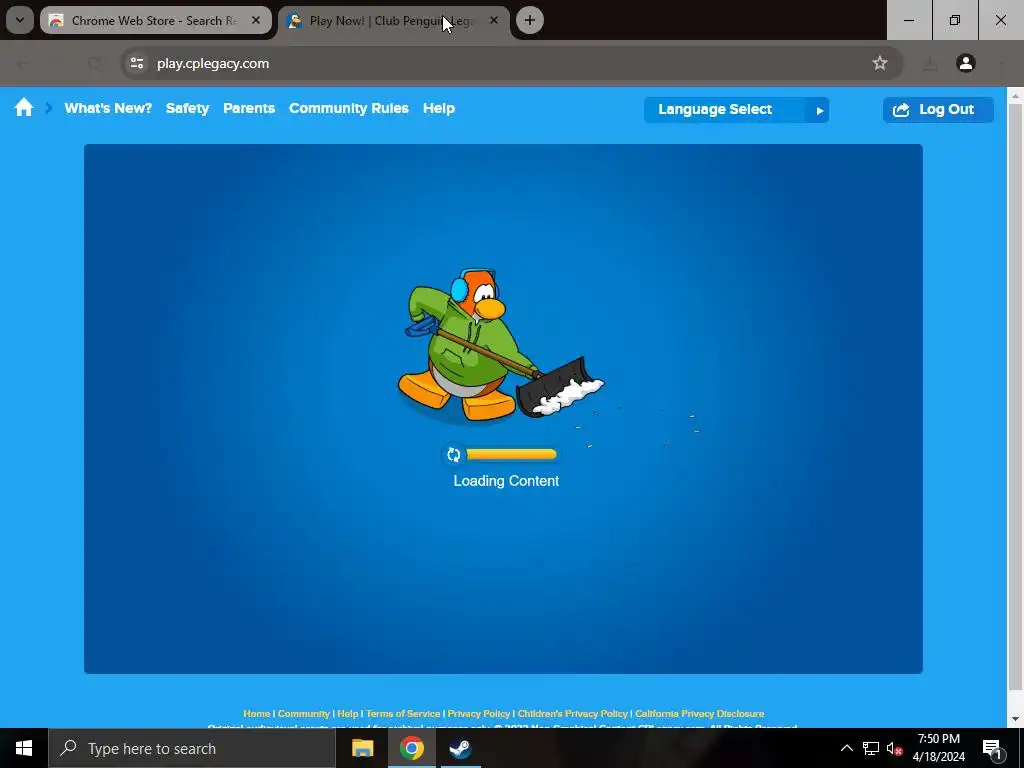Screen dimensions: 1024x768
Task: Open the Help page in top navigation
Action: pyautogui.click(x=439, y=108)
